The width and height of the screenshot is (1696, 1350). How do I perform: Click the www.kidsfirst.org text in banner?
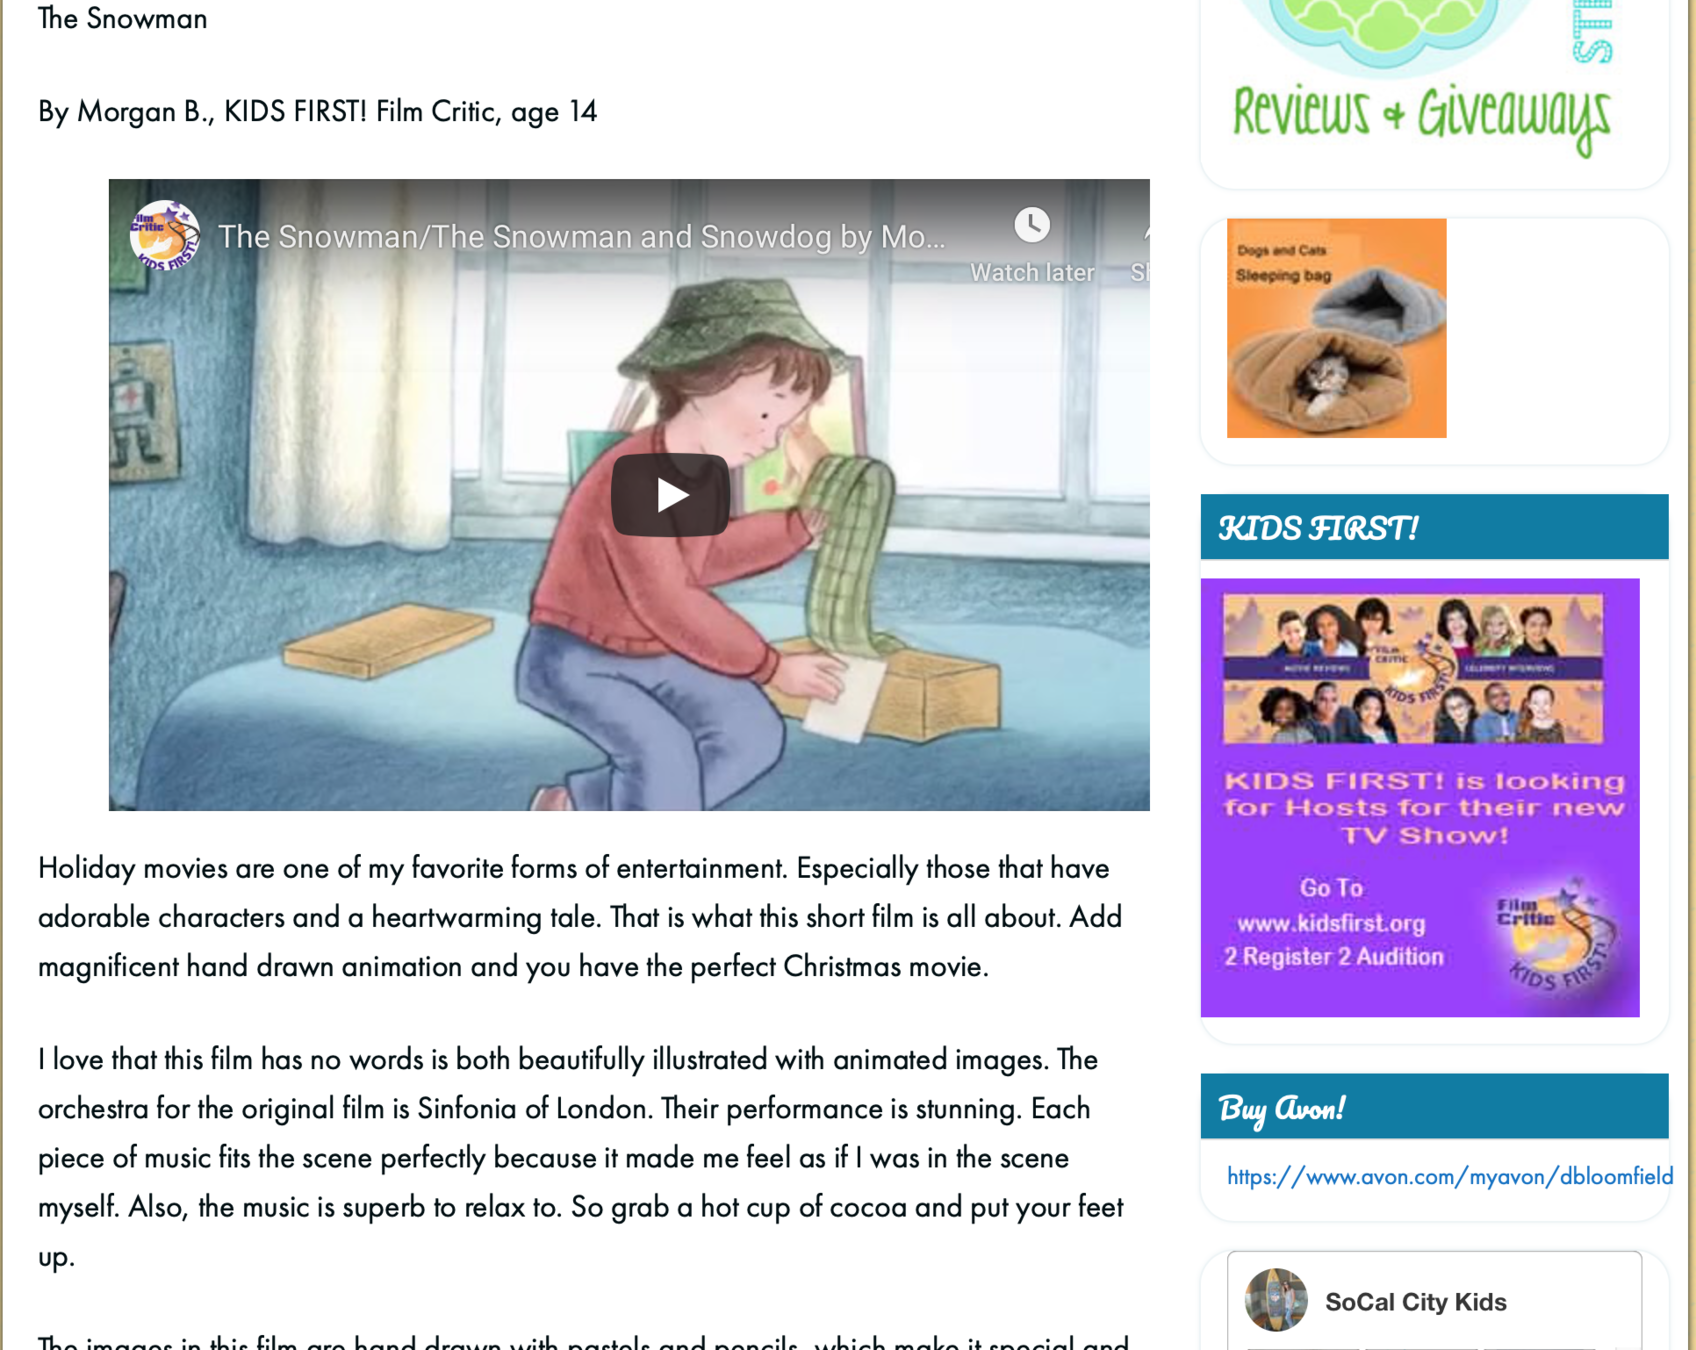click(1331, 923)
